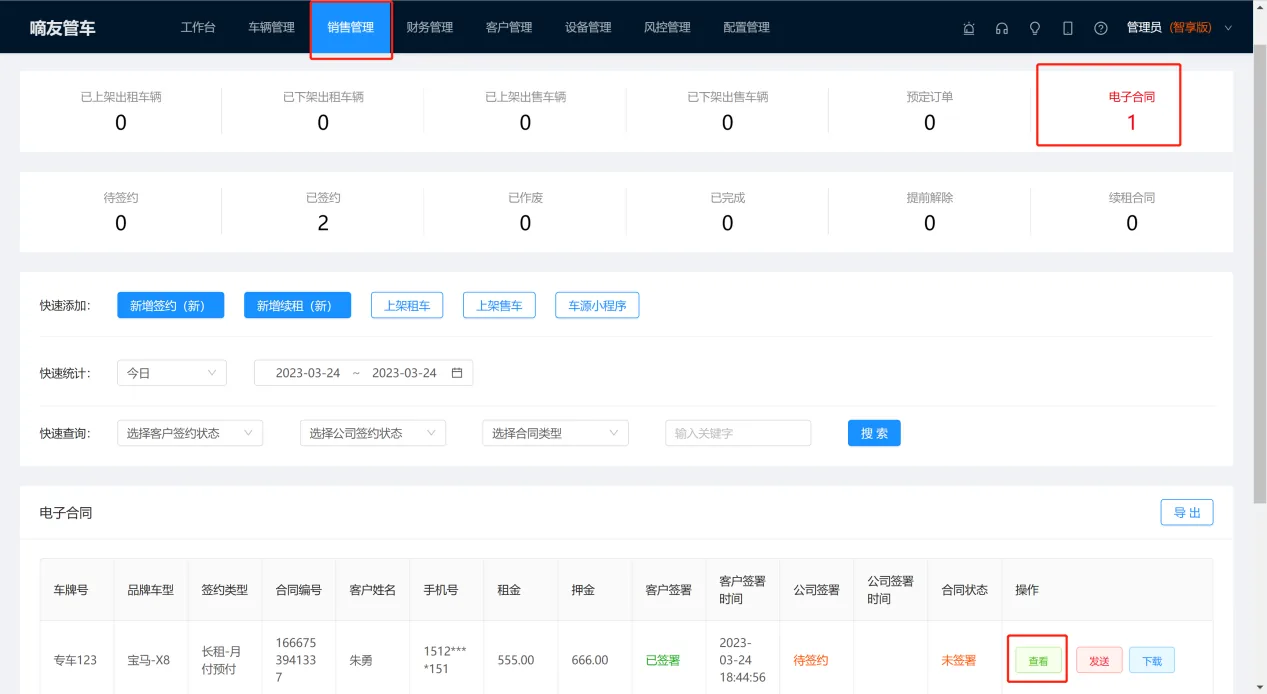This screenshot has height=694, width=1267.
Task: Select 已上架出售车辆 stat
Action: click(x=525, y=111)
